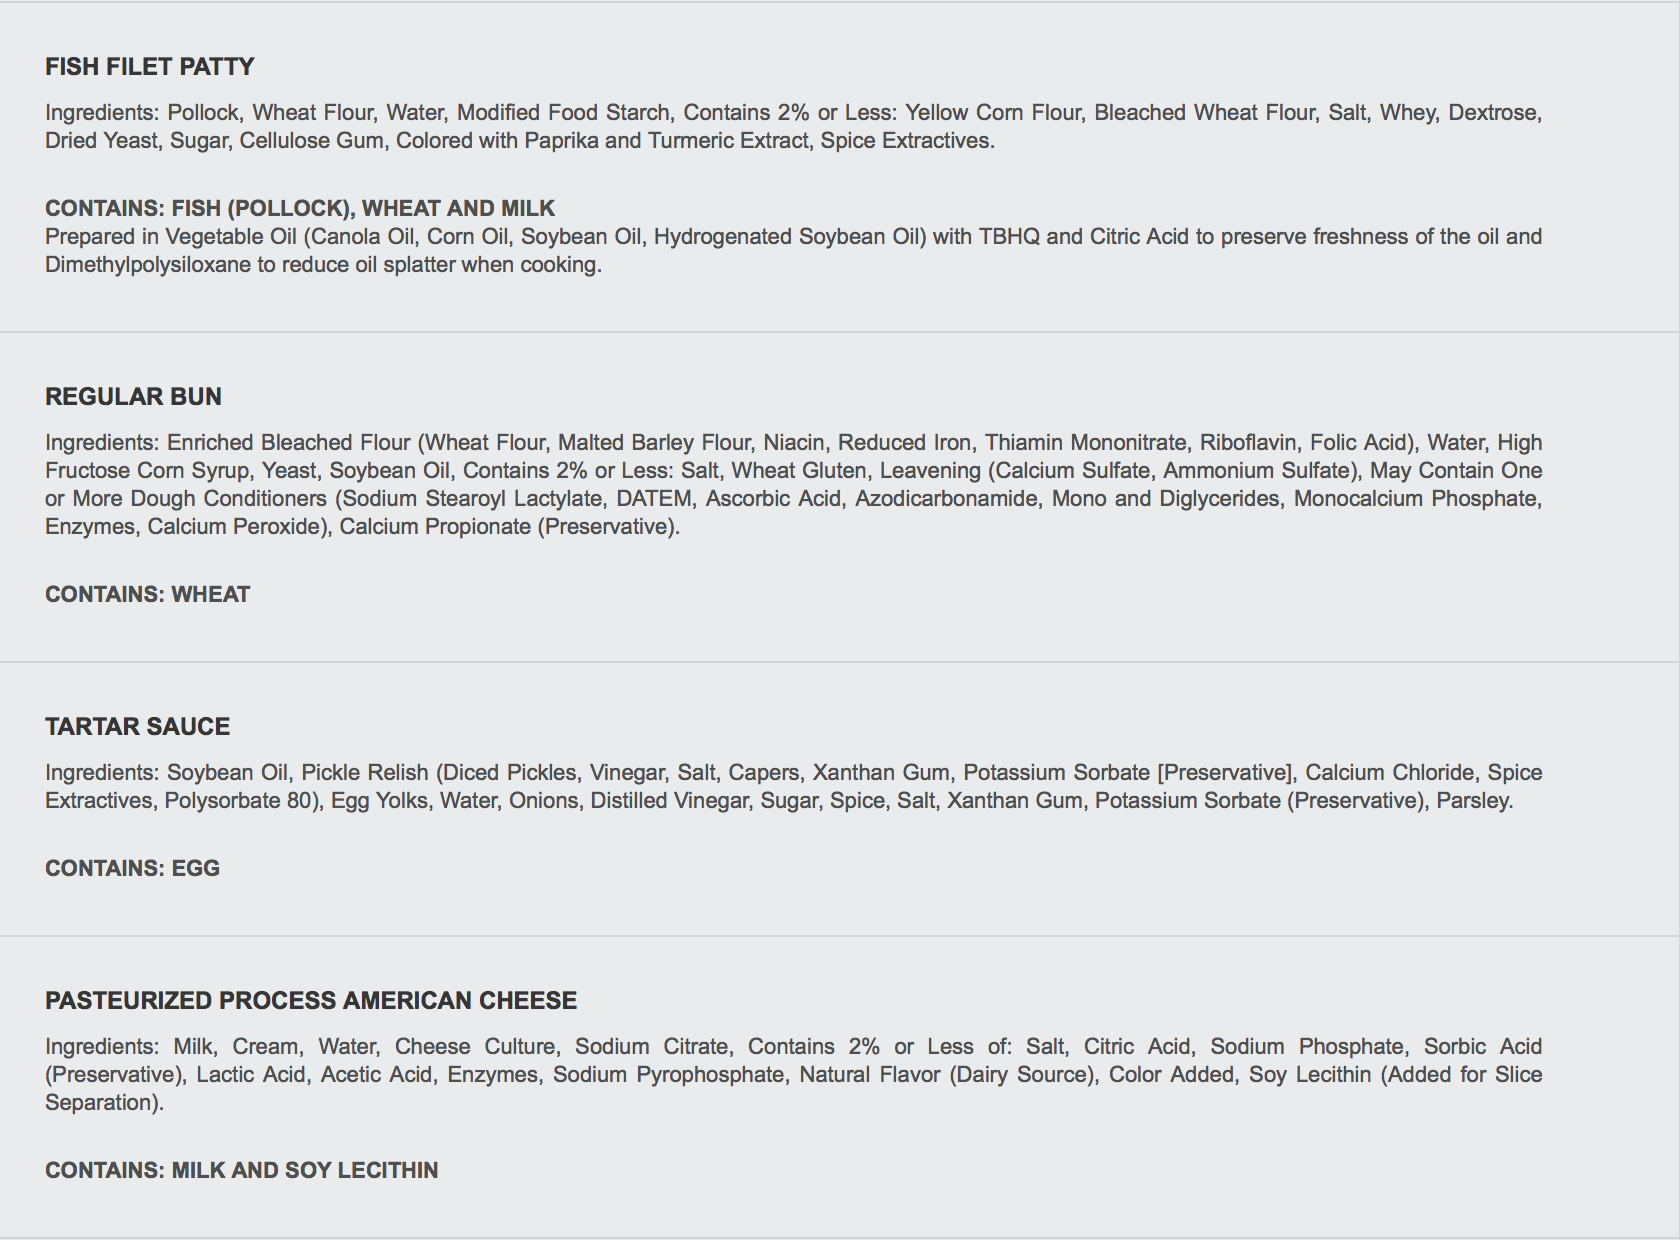Click the CONTAINS: WHEAT allergen line
This screenshot has height=1240, width=1680.
click(x=148, y=594)
